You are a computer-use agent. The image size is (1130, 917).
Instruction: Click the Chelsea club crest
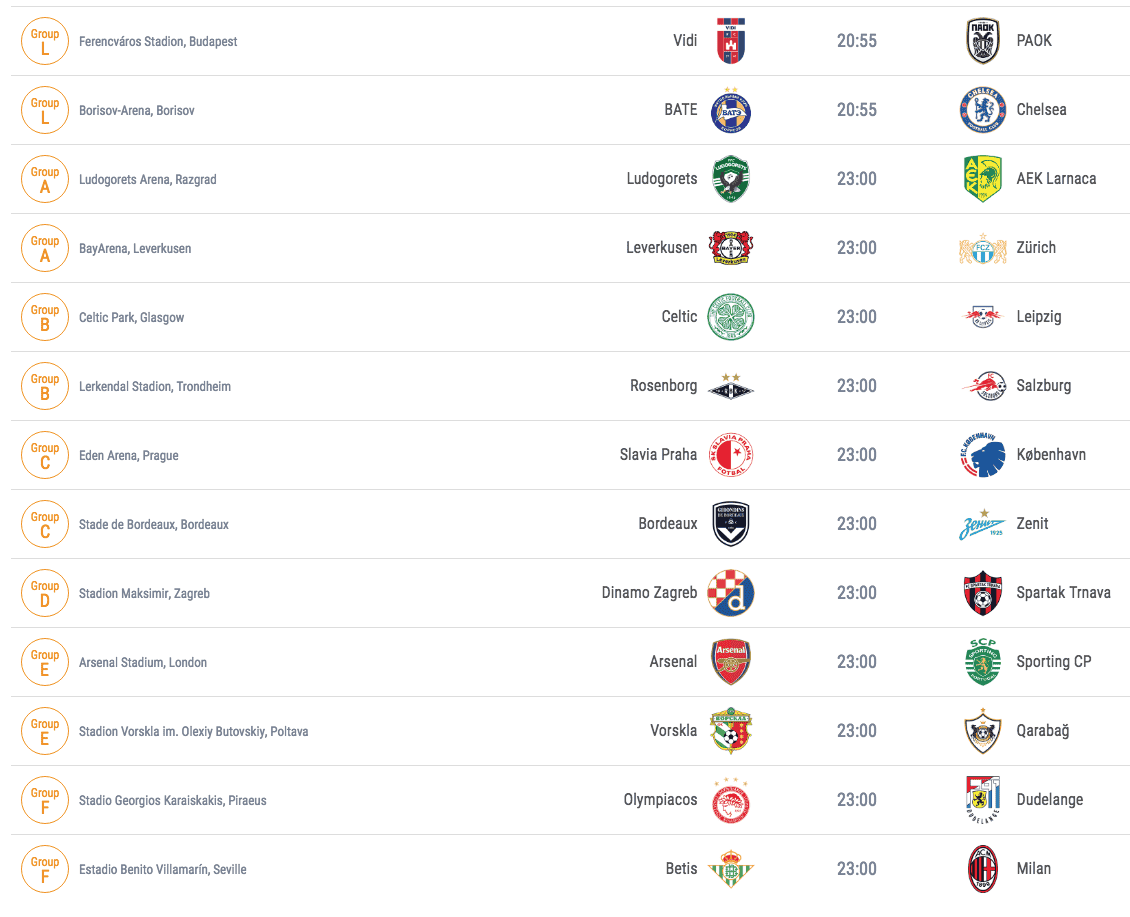(x=982, y=110)
